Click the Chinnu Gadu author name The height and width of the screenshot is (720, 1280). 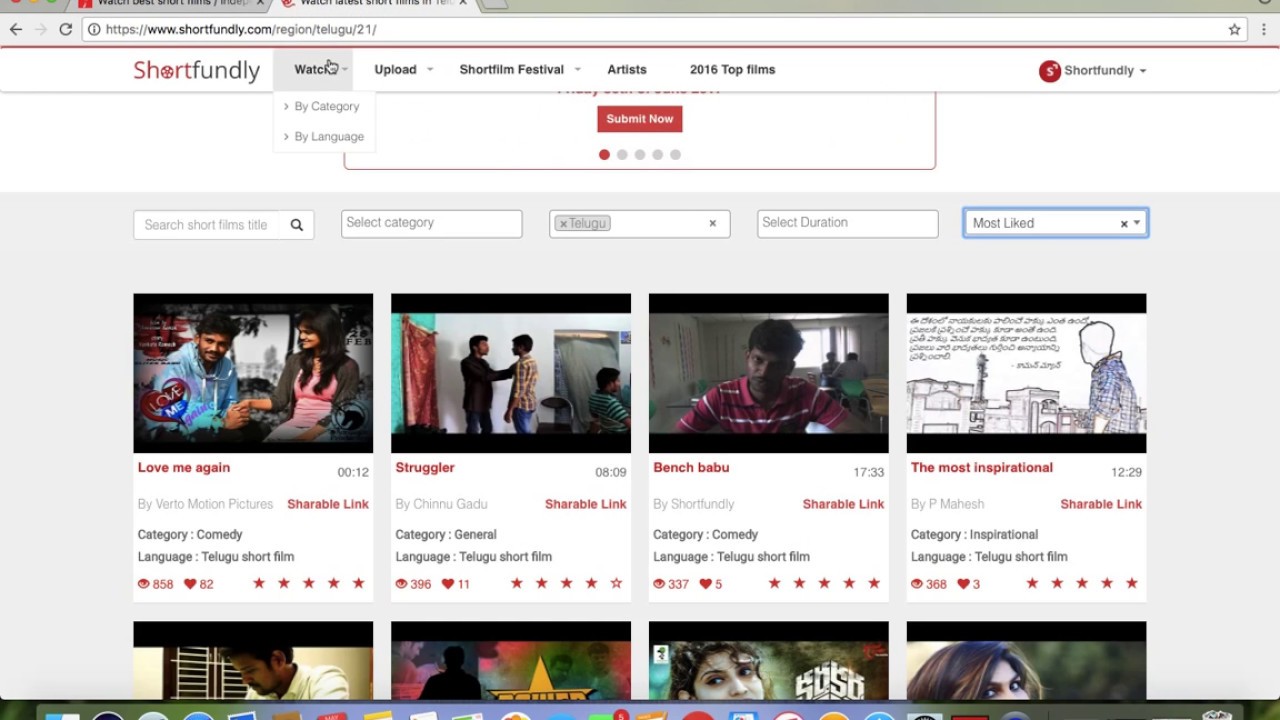click(450, 505)
